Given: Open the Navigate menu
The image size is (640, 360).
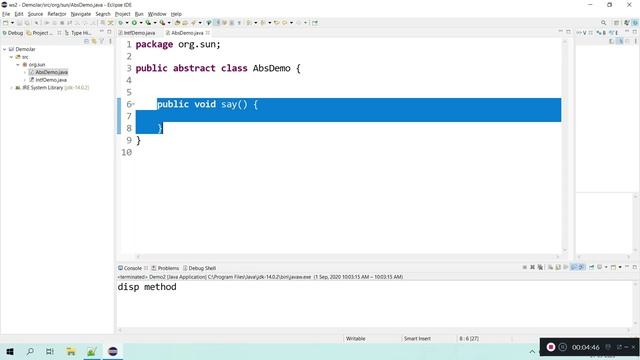Looking at the screenshot, I should [x=81, y=14].
